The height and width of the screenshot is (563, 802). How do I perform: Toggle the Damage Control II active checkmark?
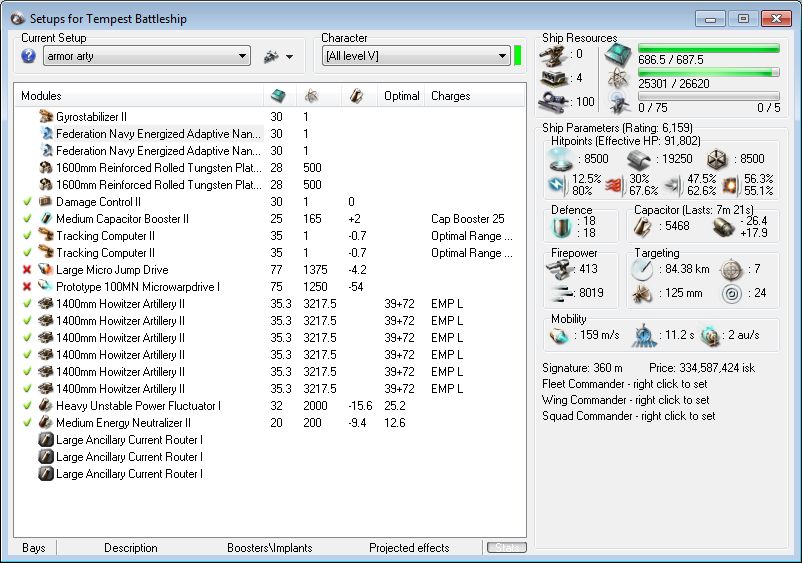click(x=27, y=202)
